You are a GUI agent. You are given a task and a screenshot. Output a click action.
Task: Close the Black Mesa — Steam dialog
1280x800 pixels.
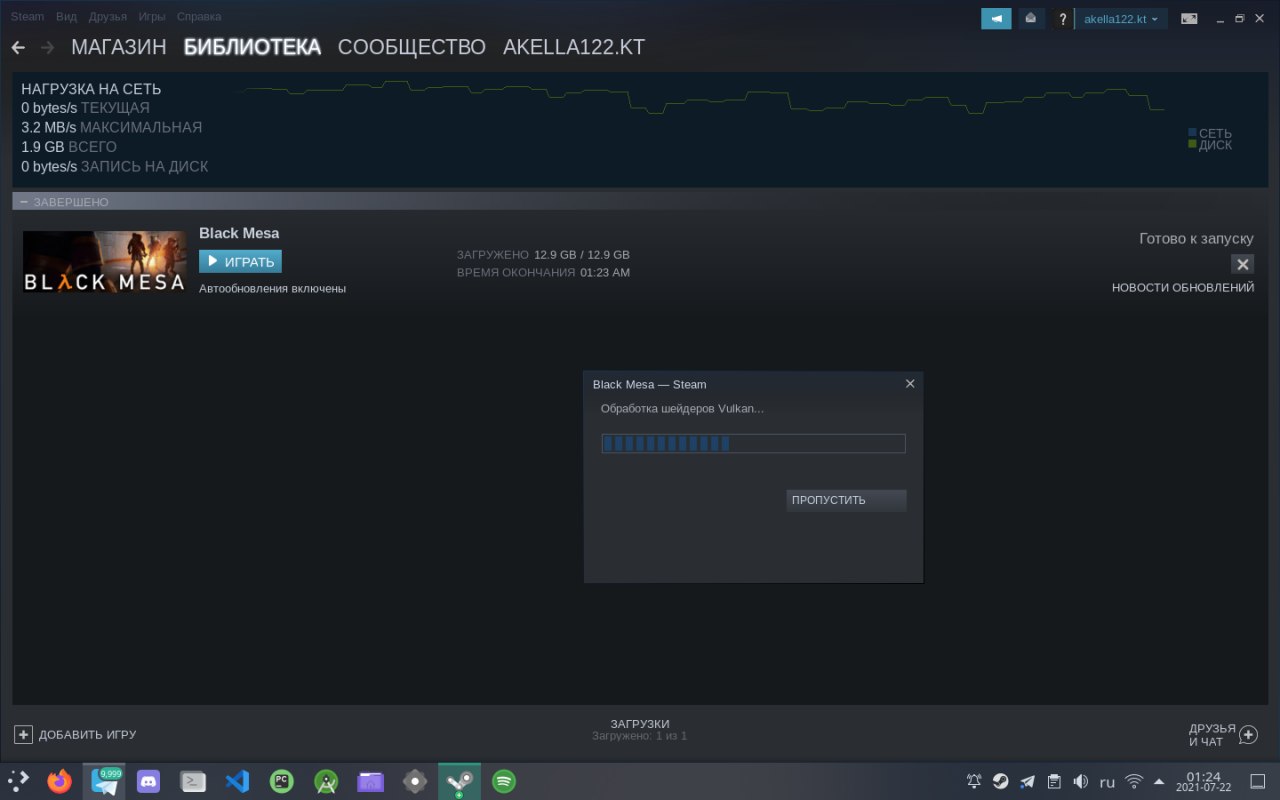click(909, 383)
